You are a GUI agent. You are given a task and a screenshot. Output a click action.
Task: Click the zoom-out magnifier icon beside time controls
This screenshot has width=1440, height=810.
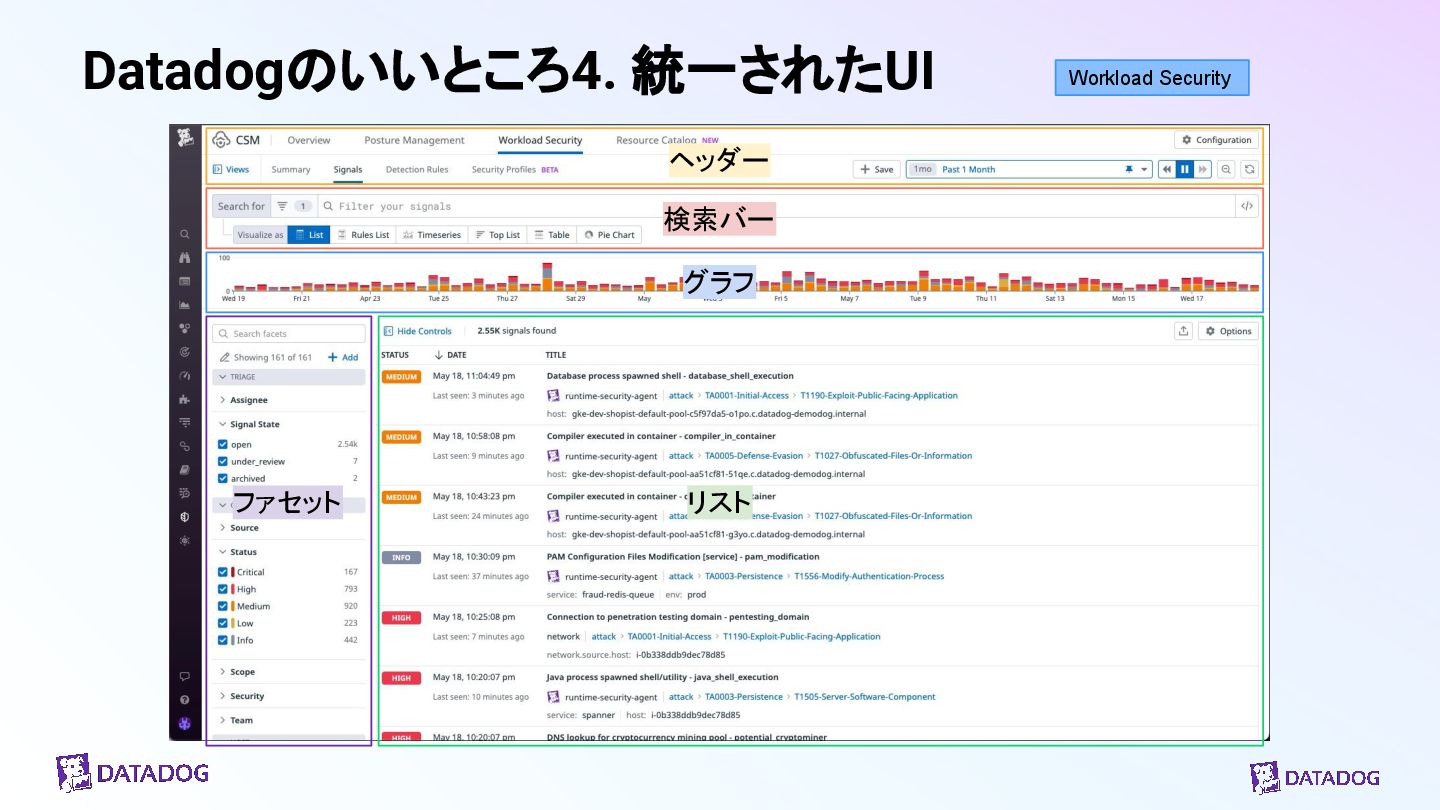1226,169
